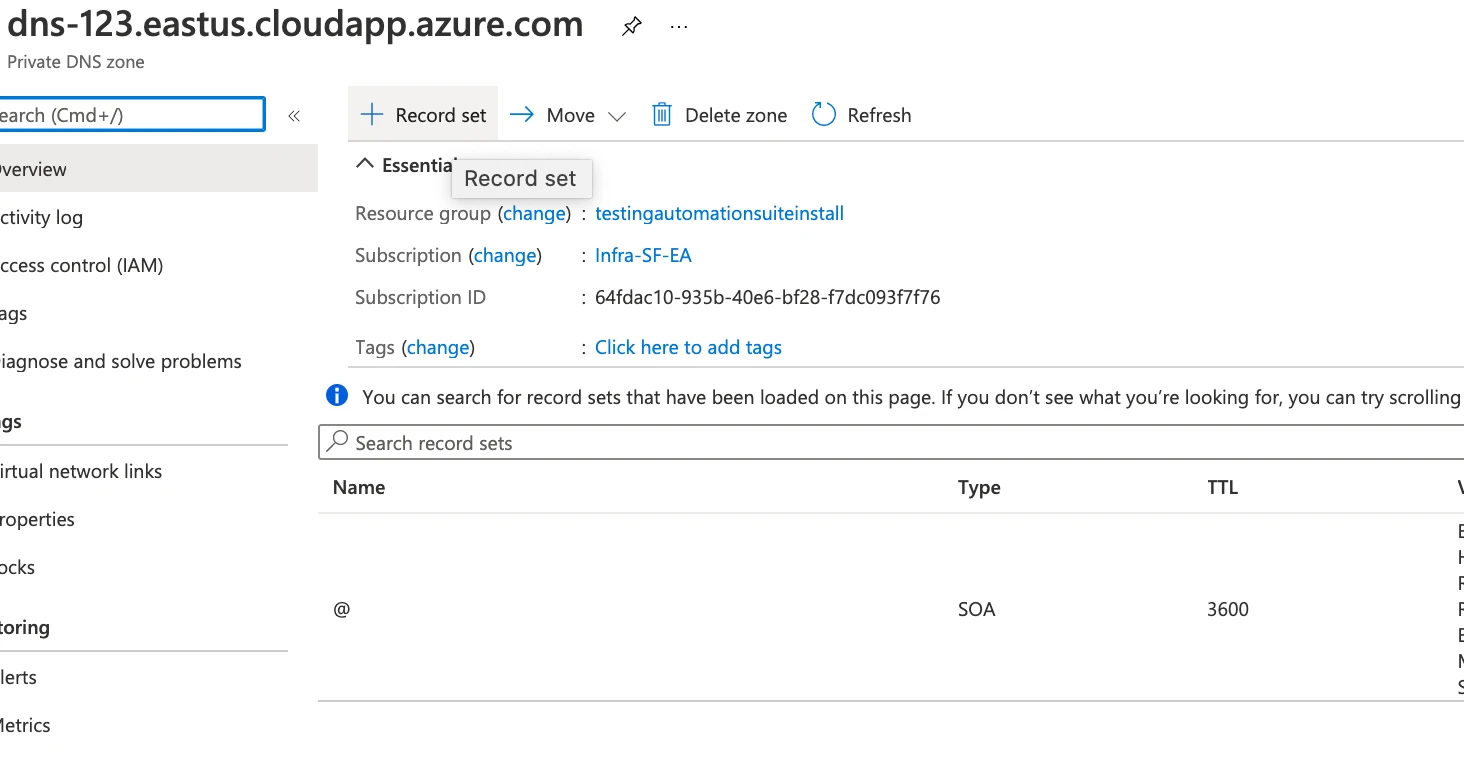Open the Overview menu item

tap(159, 169)
